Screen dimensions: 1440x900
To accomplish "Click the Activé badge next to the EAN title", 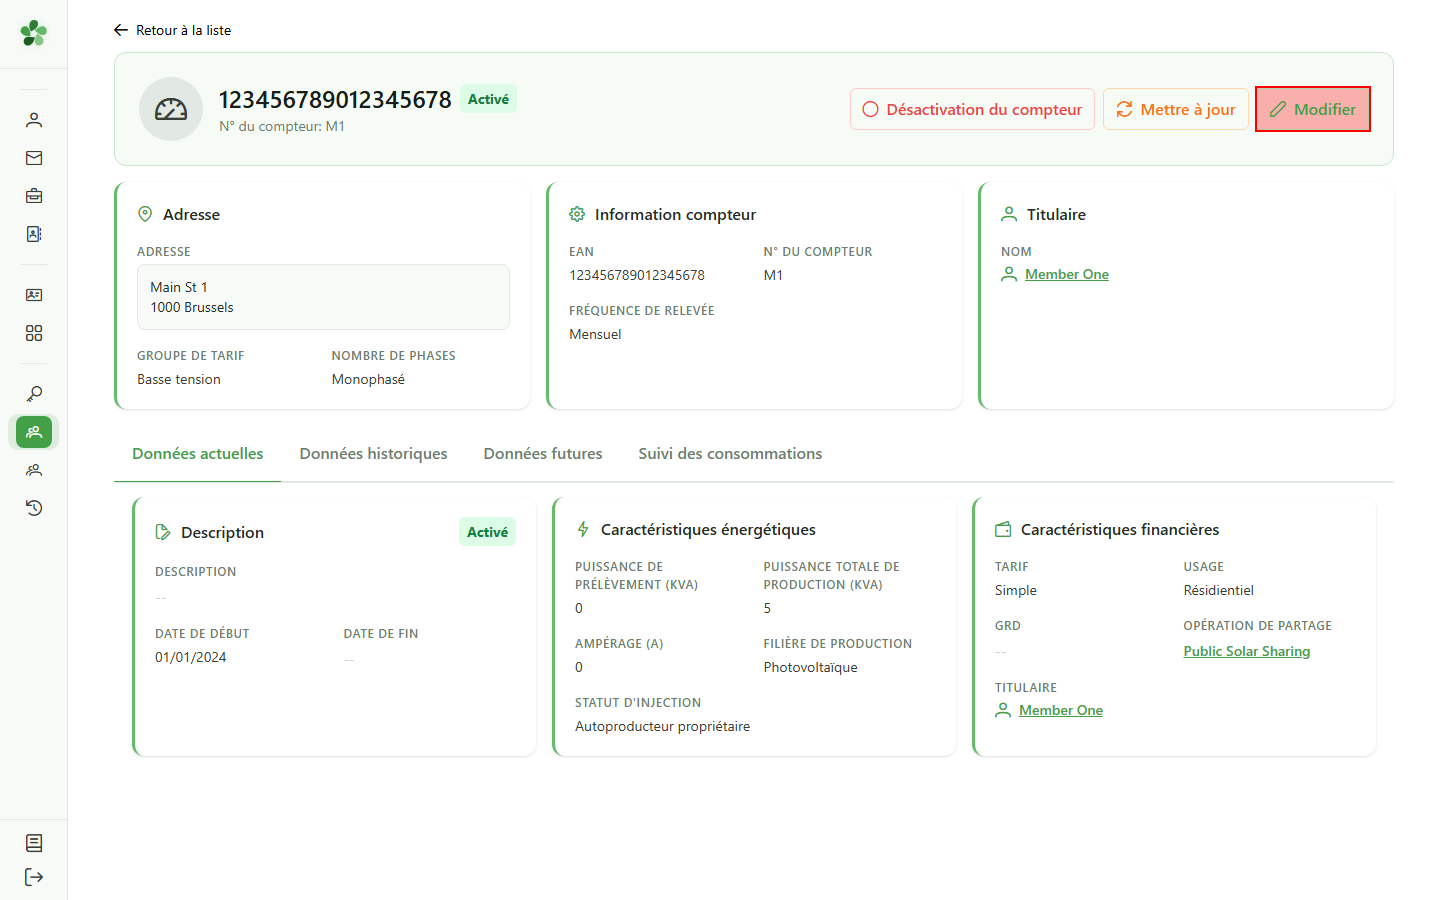I will pos(488,99).
